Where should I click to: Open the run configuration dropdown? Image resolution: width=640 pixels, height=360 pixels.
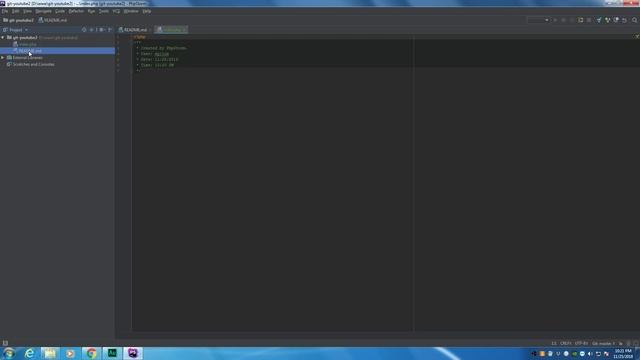(538, 20)
